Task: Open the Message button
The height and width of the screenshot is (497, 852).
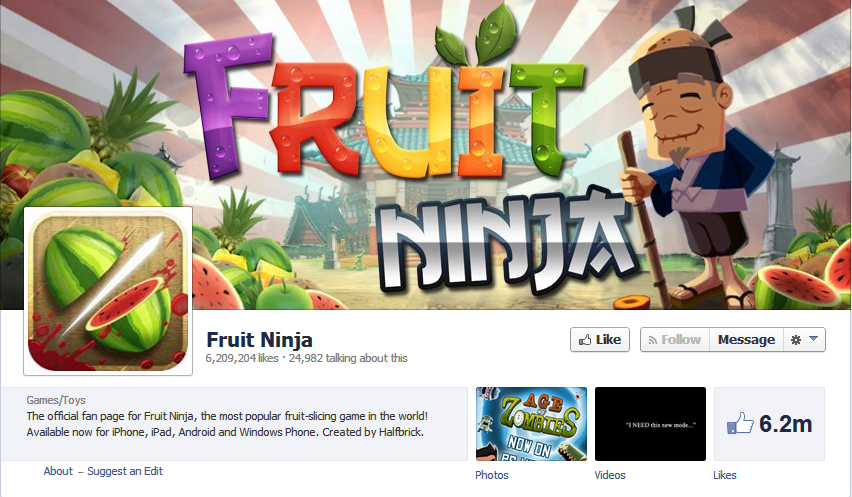Action: pyautogui.click(x=746, y=339)
